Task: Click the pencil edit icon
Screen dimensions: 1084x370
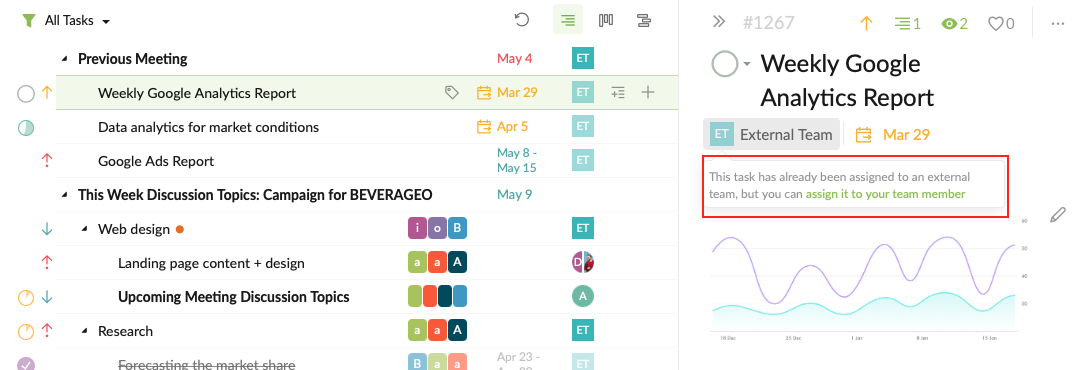Action: (x=1058, y=214)
